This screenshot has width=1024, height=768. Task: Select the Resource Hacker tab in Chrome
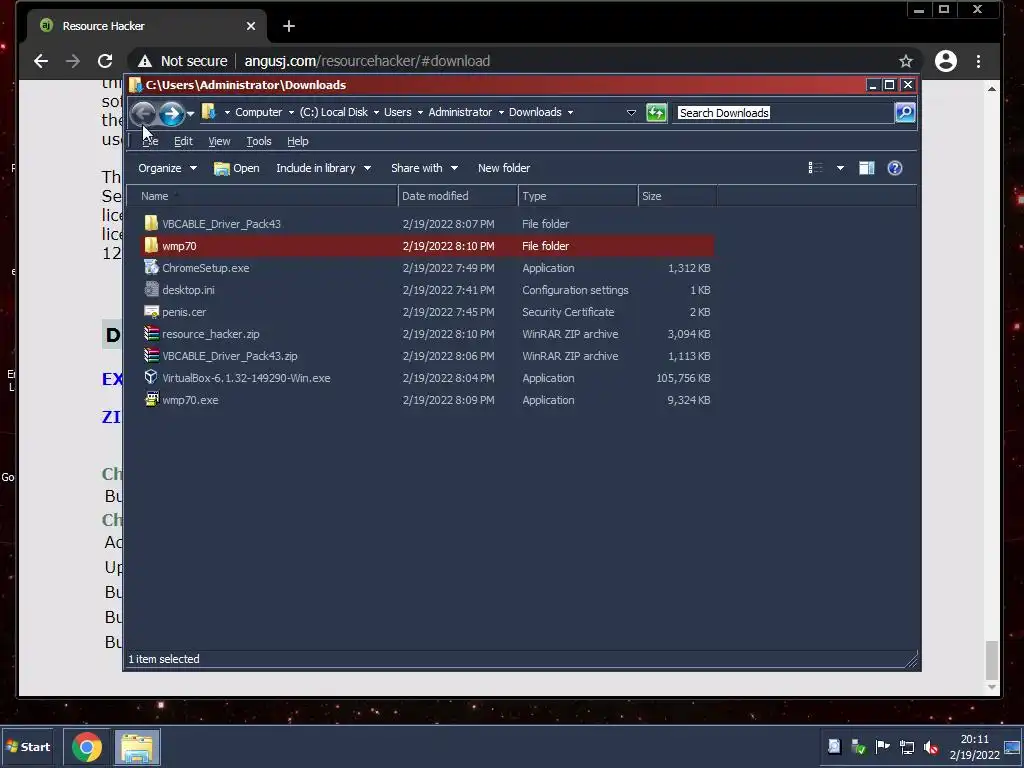click(x=147, y=26)
